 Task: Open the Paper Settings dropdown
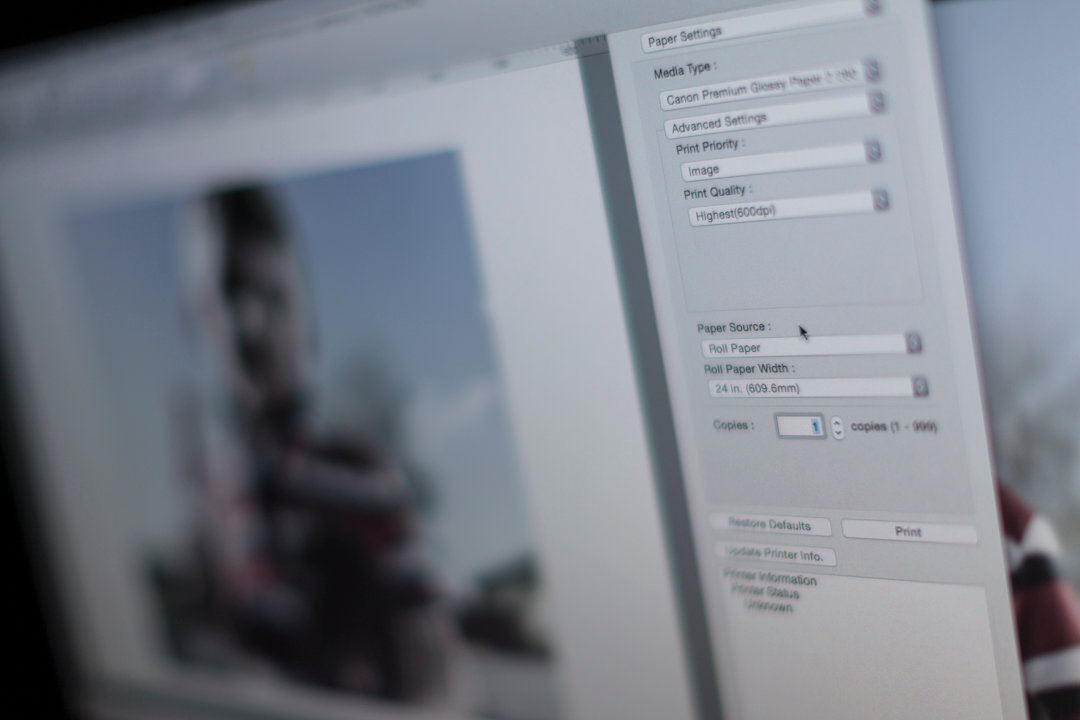[760, 25]
